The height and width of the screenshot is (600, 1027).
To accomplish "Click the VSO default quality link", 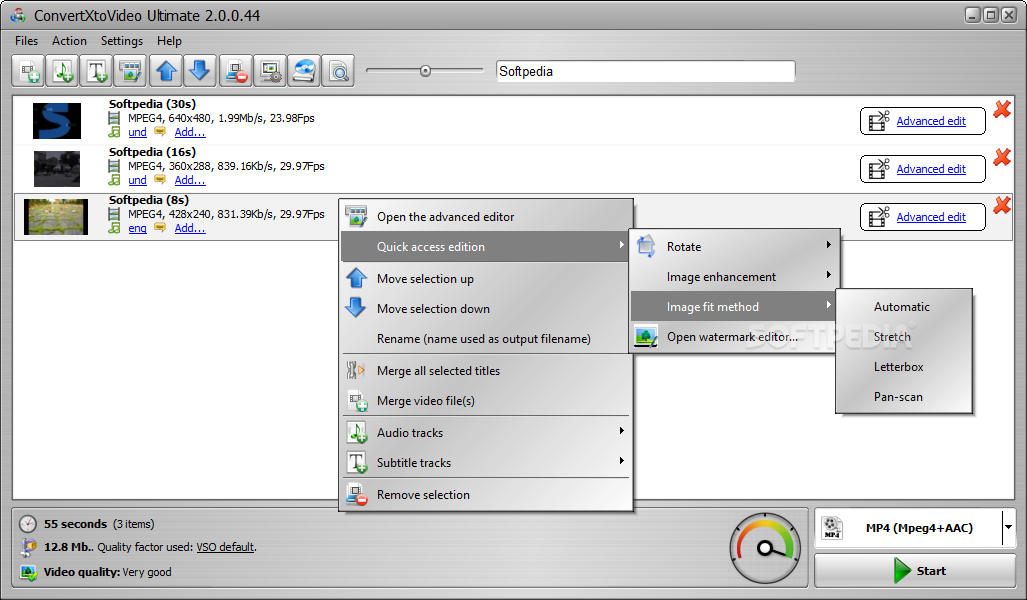I will (x=225, y=547).
